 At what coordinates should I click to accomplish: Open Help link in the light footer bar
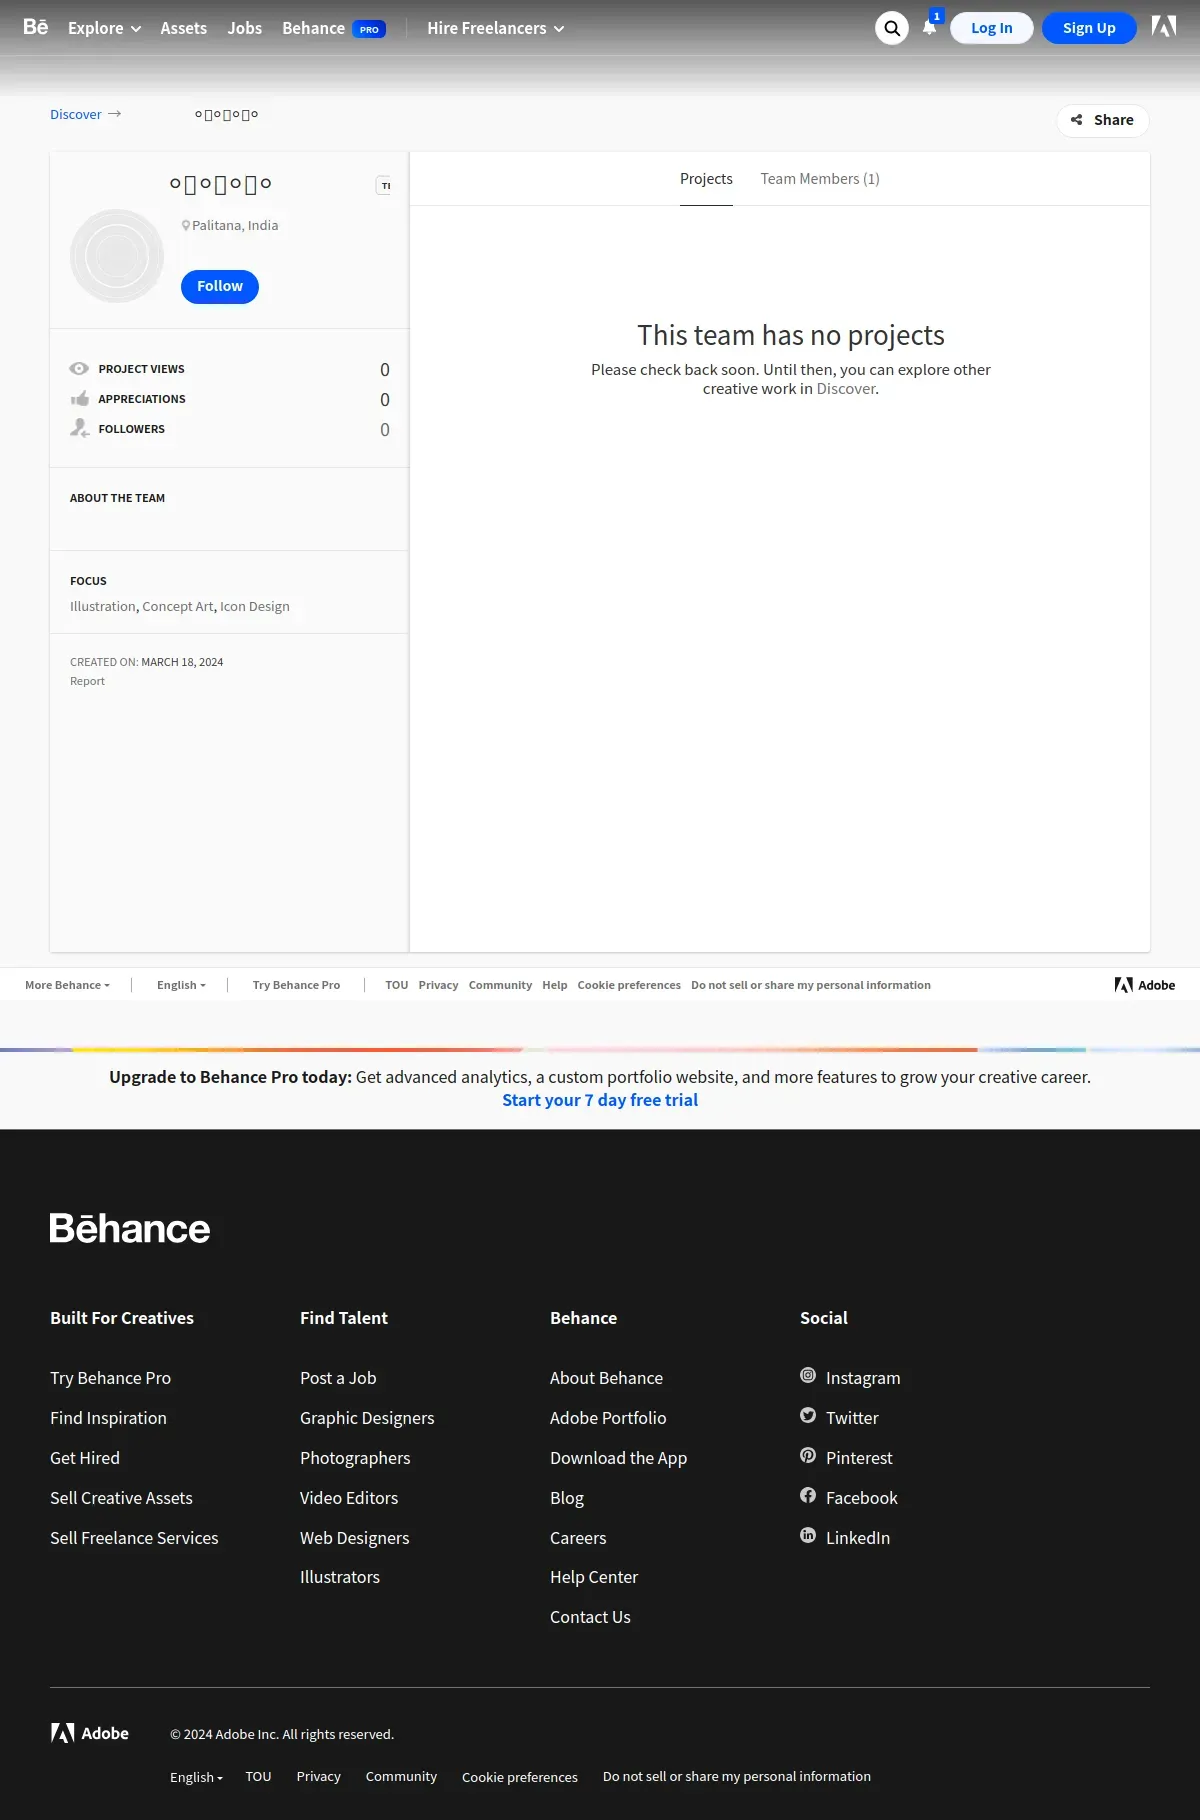point(555,985)
